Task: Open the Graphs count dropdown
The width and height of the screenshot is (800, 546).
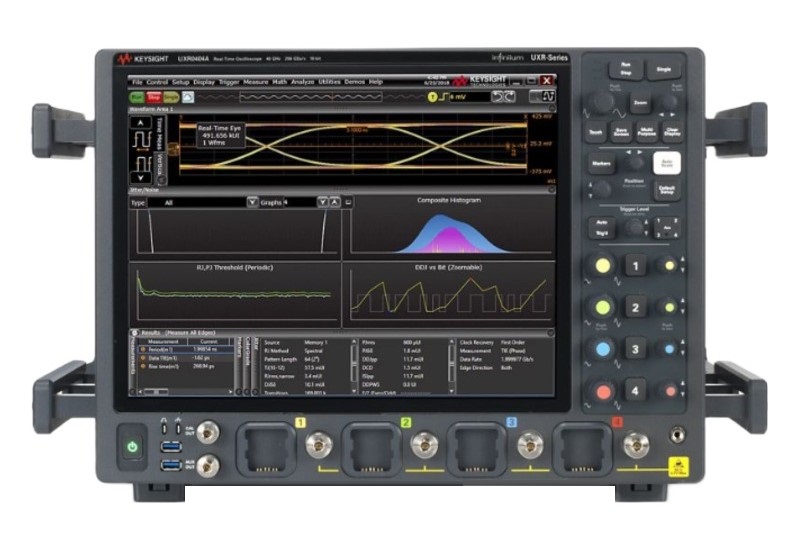Action: (x=322, y=202)
